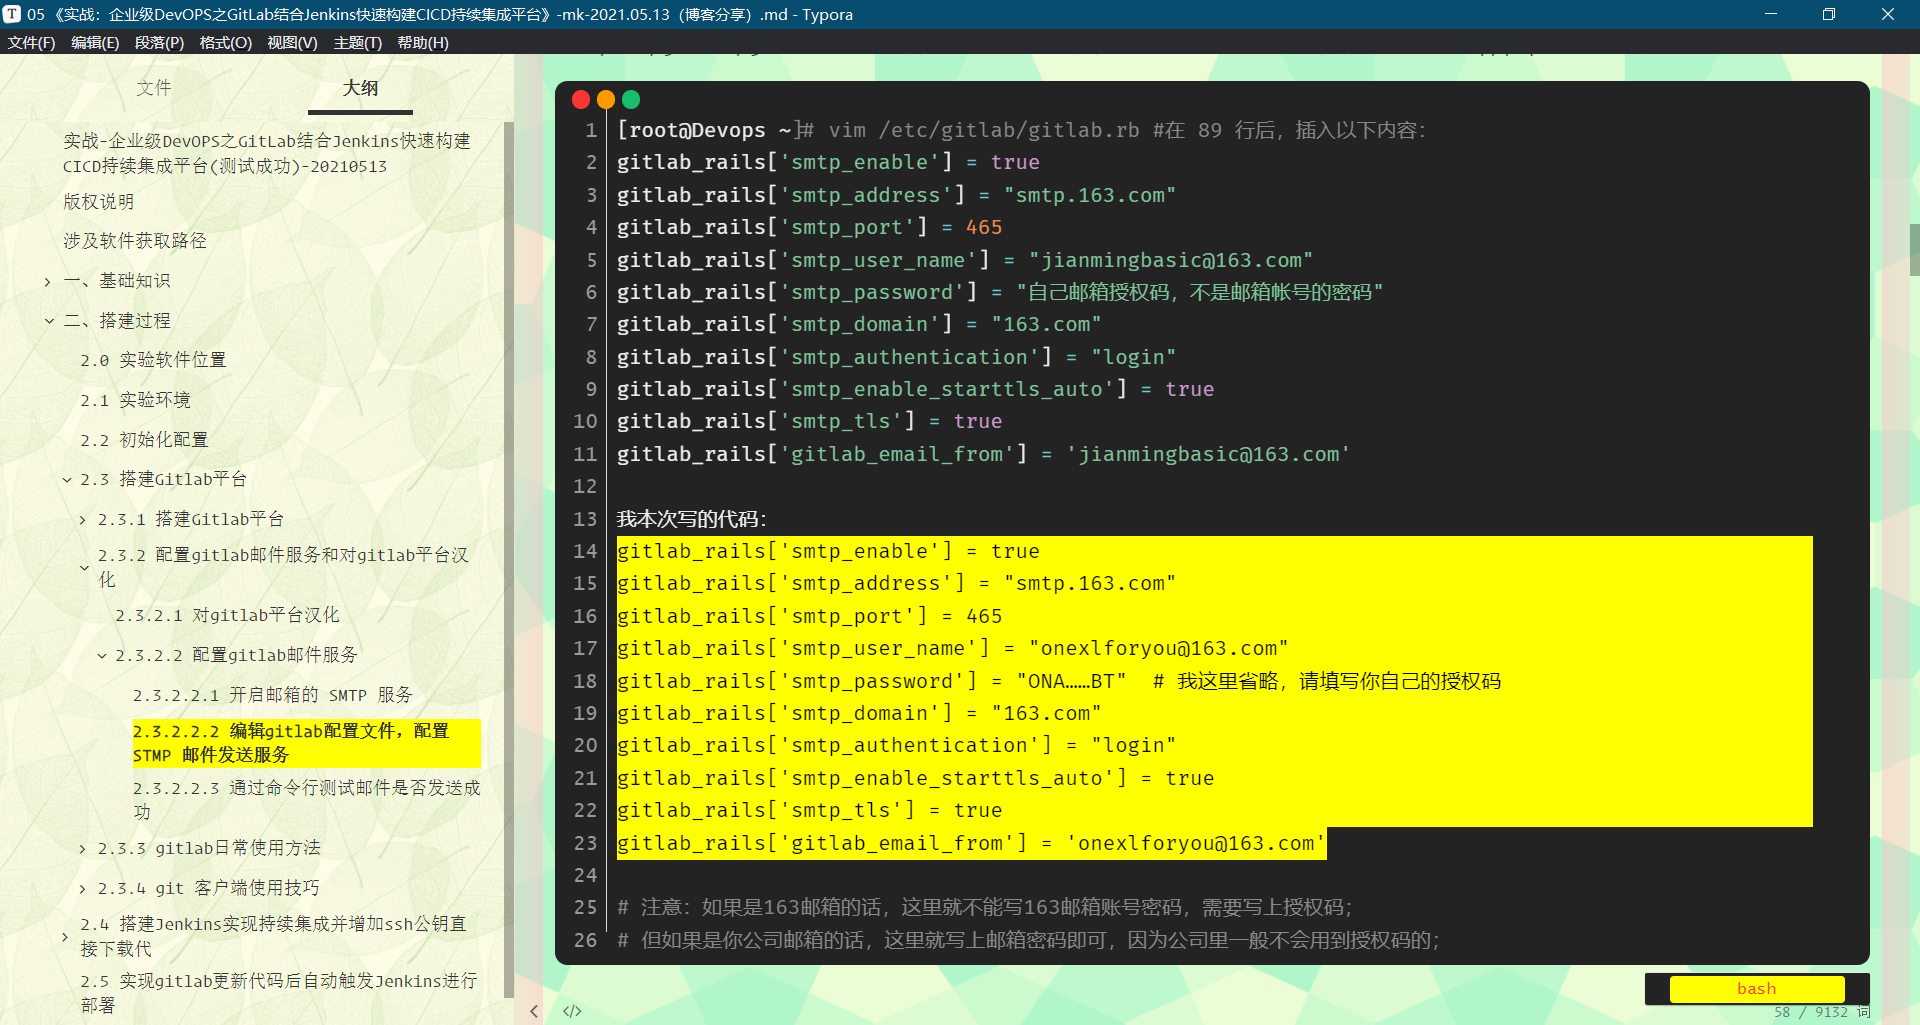Click the red dot on code block
Image resolution: width=1920 pixels, height=1025 pixels.
pos(580,100)
